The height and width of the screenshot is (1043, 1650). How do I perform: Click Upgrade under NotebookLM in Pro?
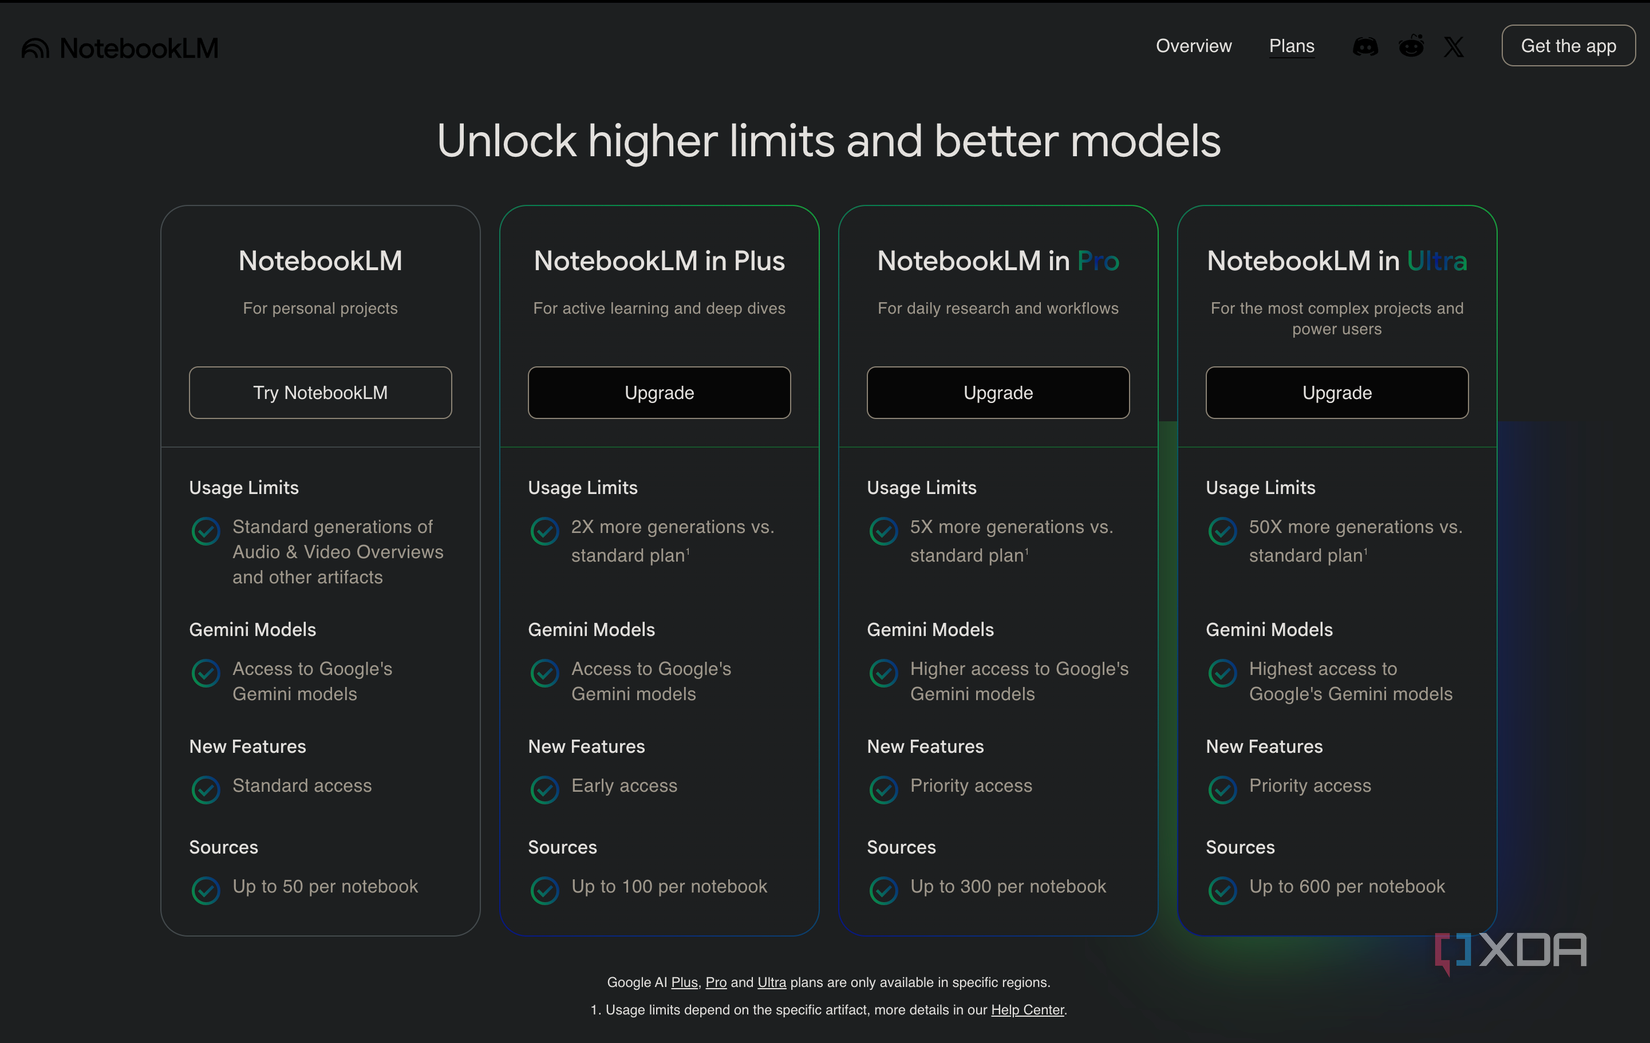[997, 392]
